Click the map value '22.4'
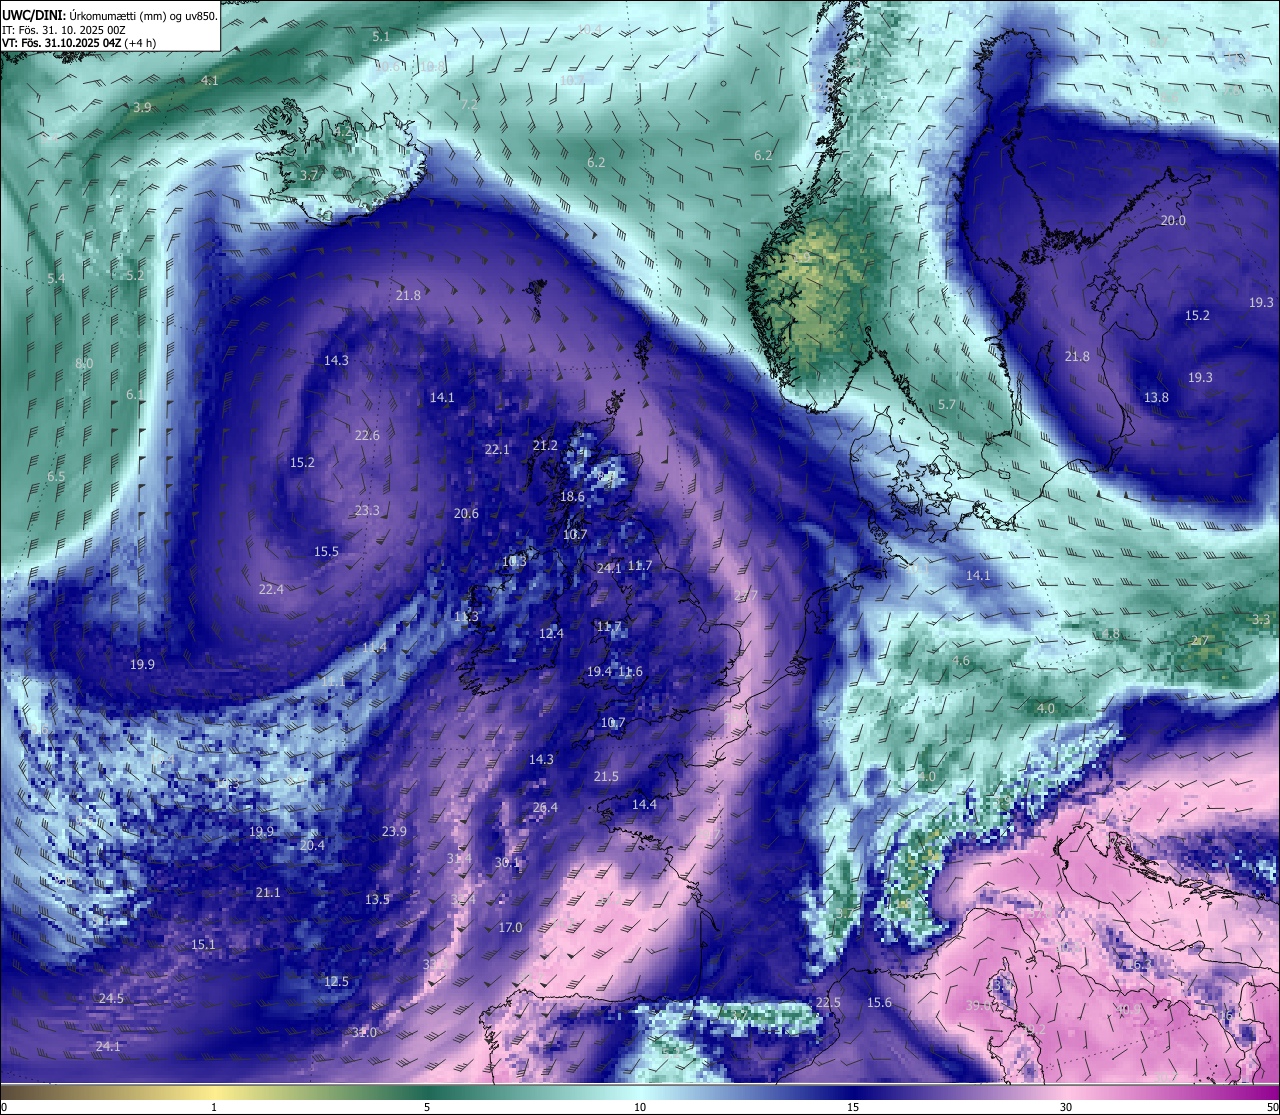The width and height of the screenshot is (1280, 1115). (271, 589)
